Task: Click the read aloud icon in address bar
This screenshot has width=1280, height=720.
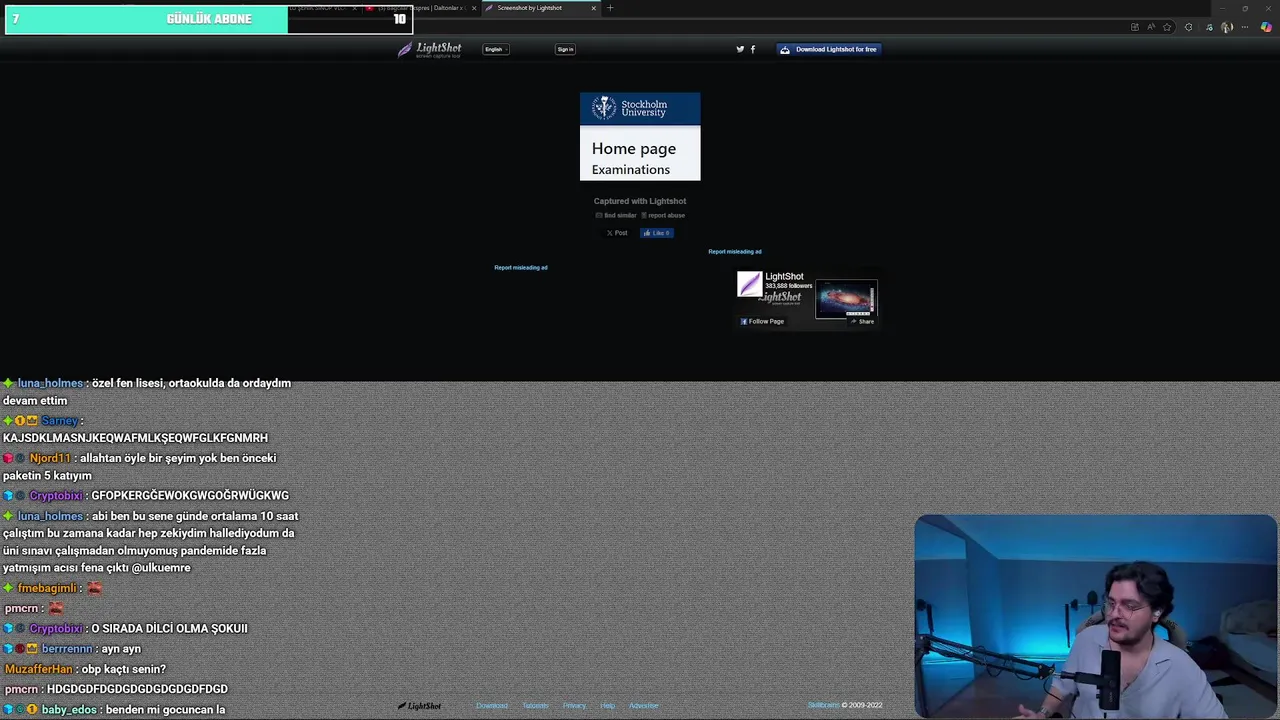Action: pos(1151,27)
